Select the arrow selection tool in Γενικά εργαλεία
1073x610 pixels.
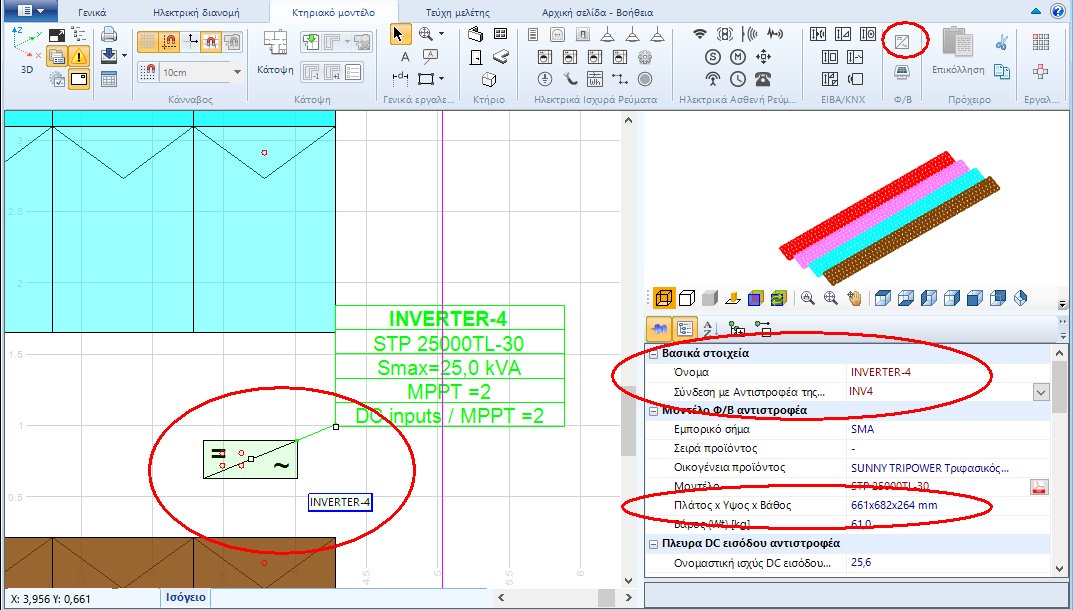tap(398, 33)
